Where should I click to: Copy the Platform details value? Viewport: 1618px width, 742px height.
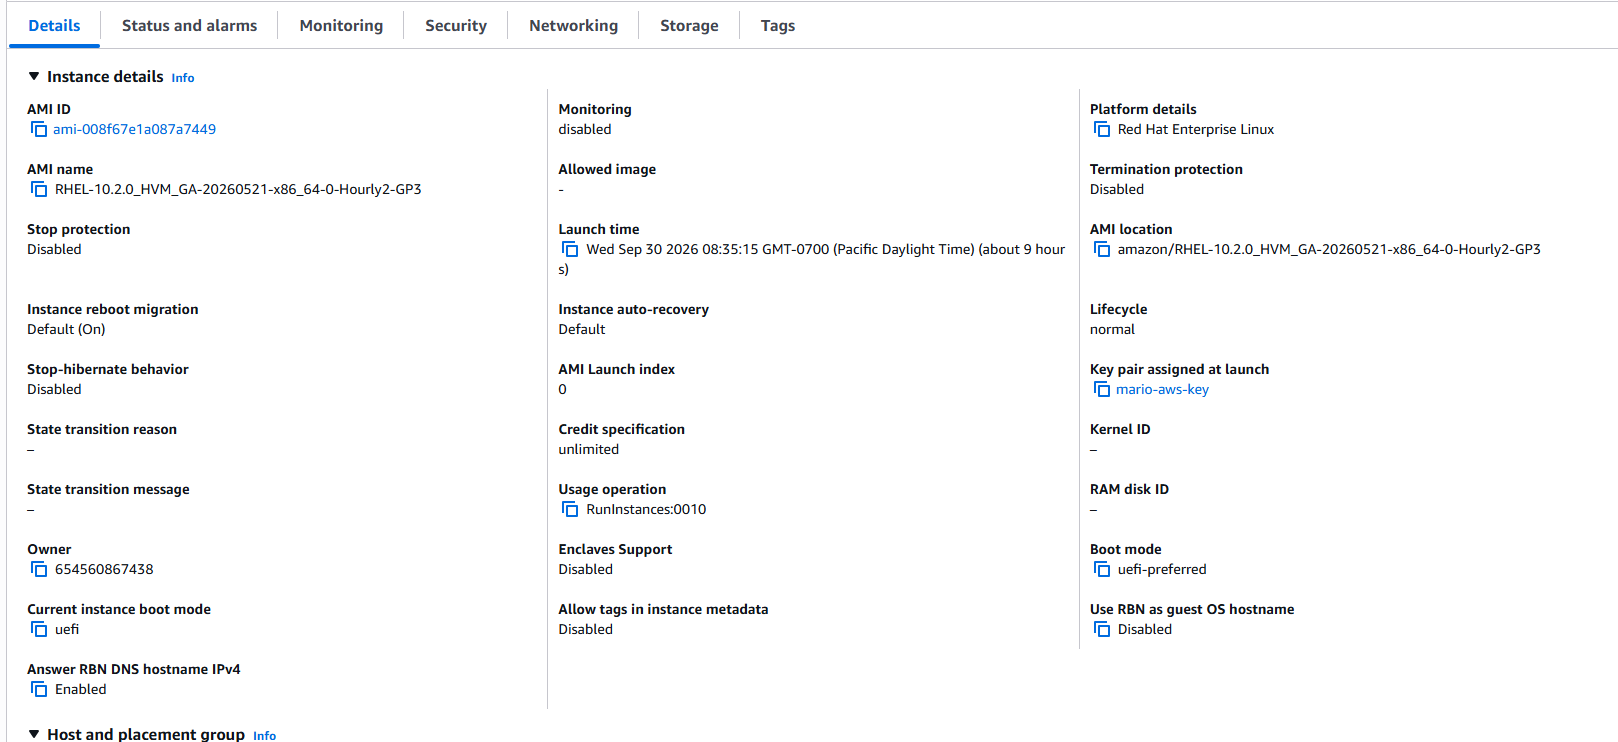click(1102, 129)
